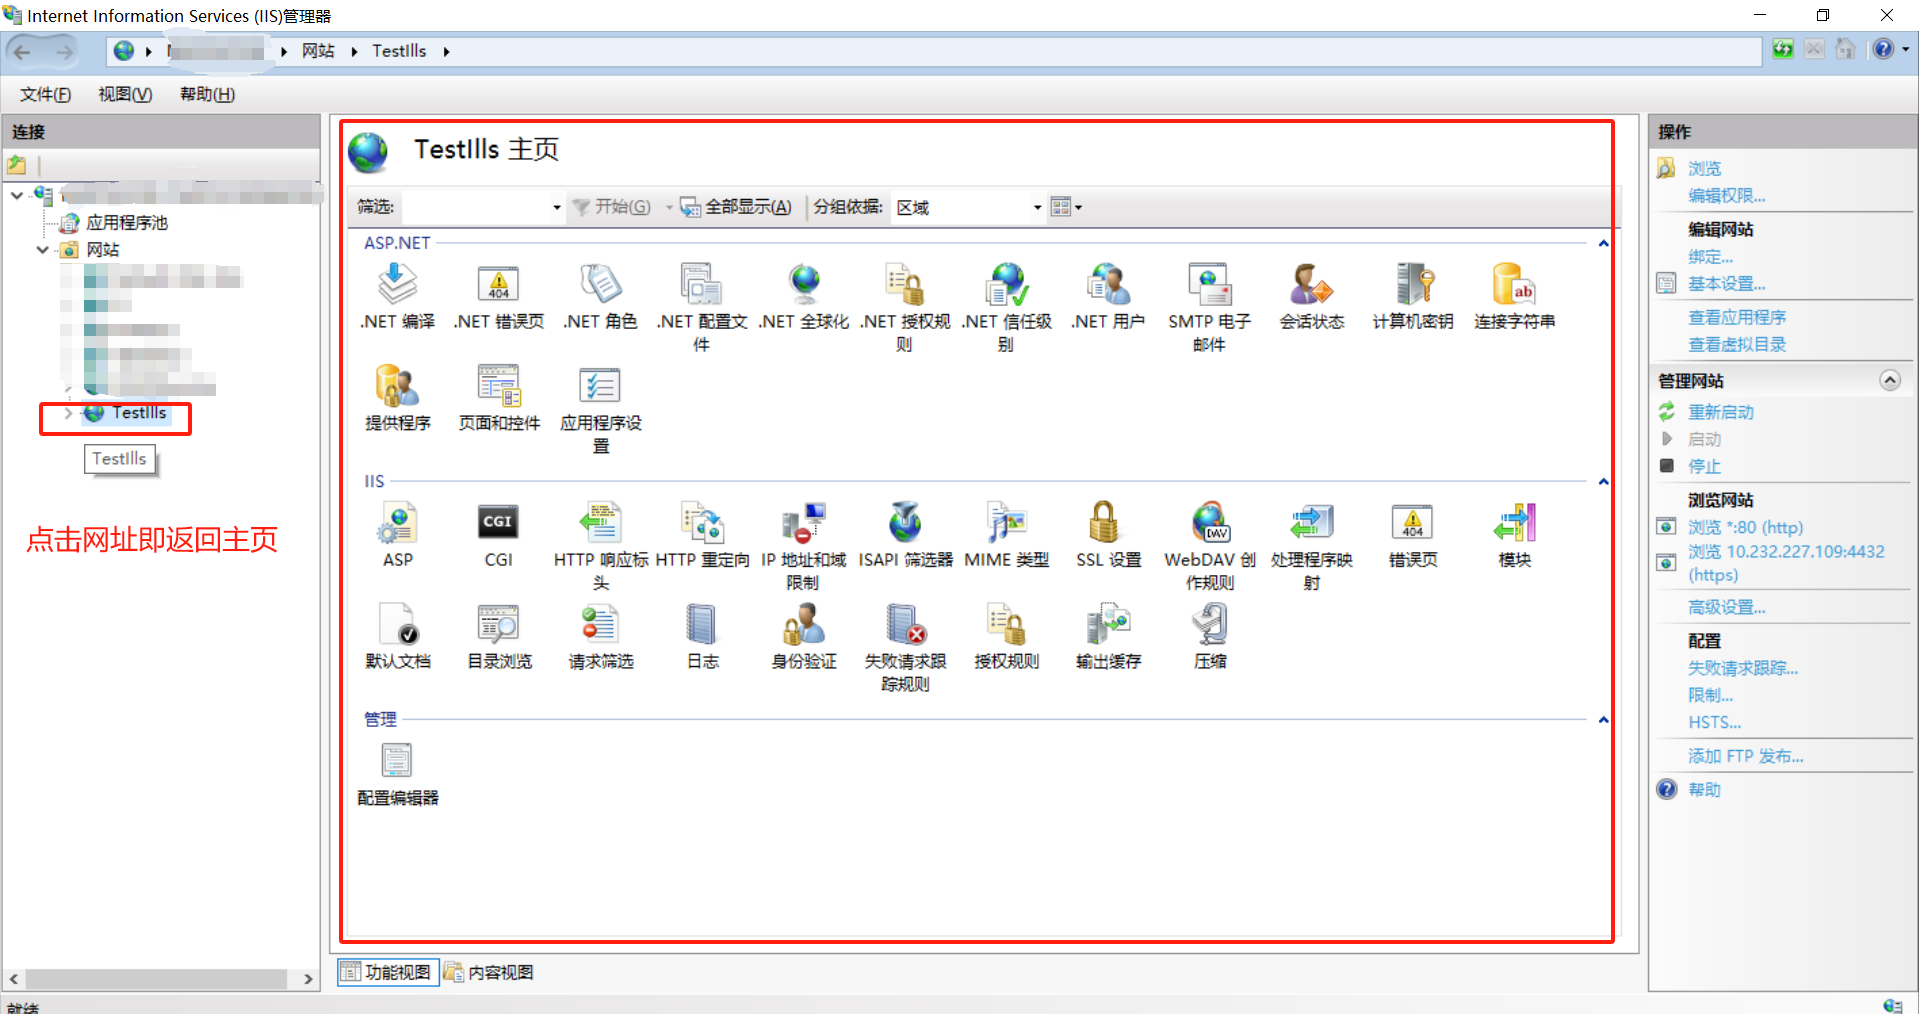
Task: Collapse the 管理网站 actions section
Action: (x=1889, y=380)
